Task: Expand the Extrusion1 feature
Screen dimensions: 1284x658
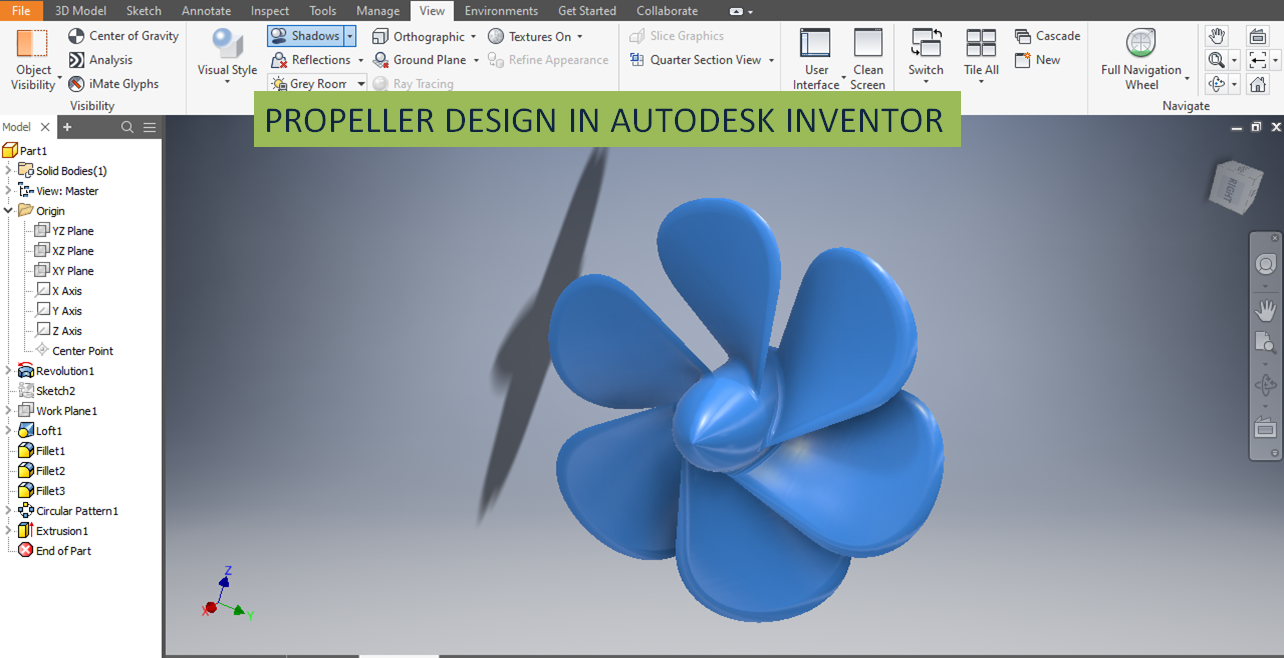Action: [x=8, y=530]
